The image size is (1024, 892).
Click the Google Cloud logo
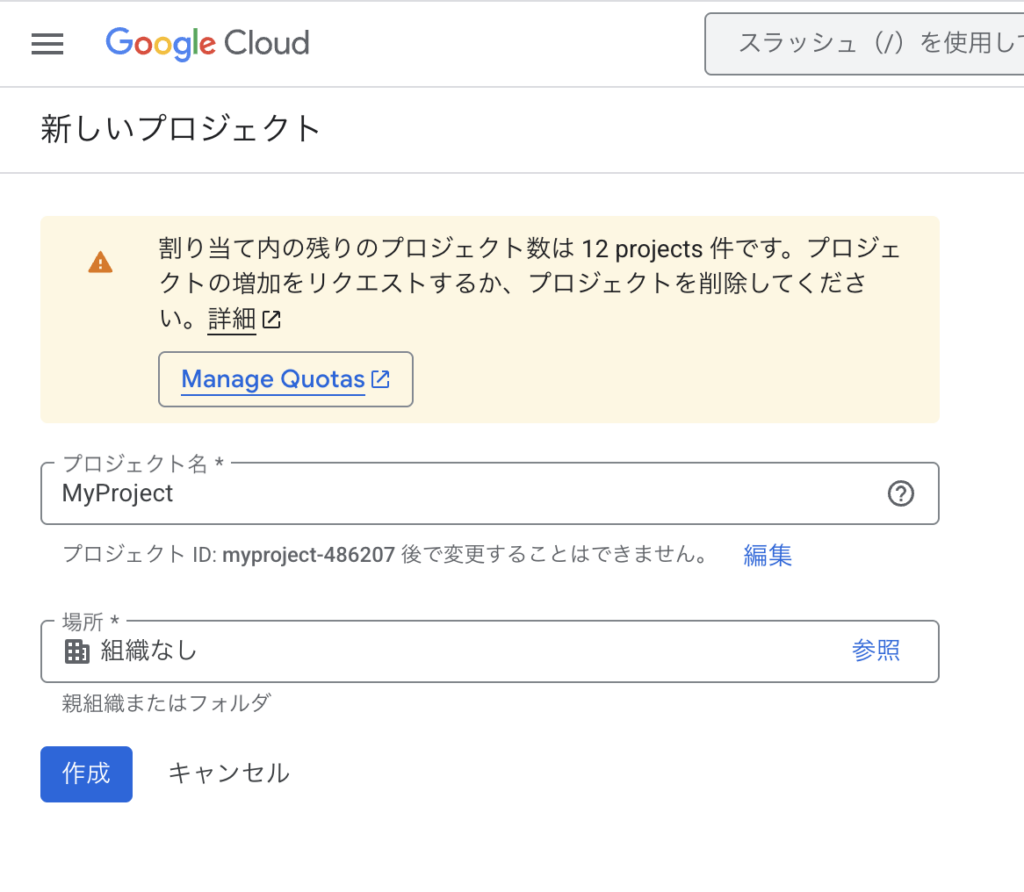click(207, 44)
